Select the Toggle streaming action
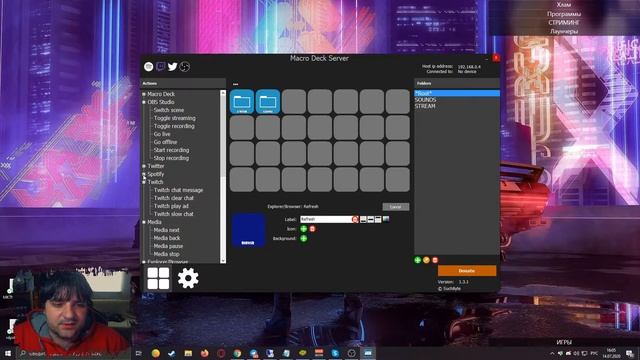This screenshot has height=360, width=640. tap(174, 118)
